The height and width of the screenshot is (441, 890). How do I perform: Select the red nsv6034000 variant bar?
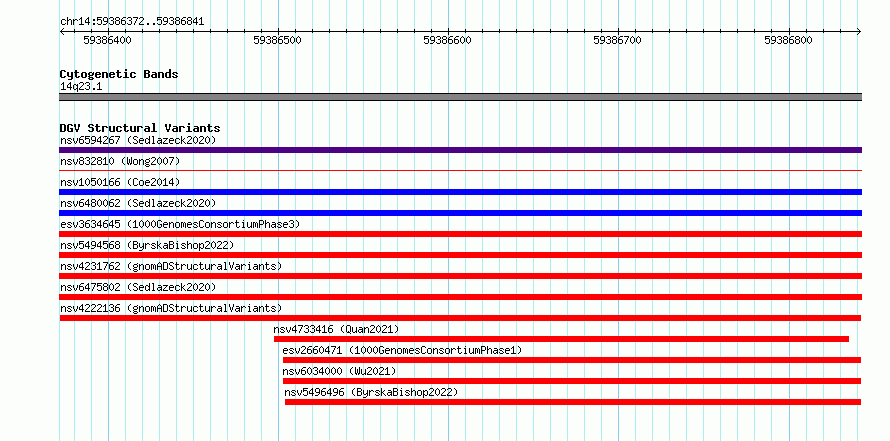click(x=572, y=381)
